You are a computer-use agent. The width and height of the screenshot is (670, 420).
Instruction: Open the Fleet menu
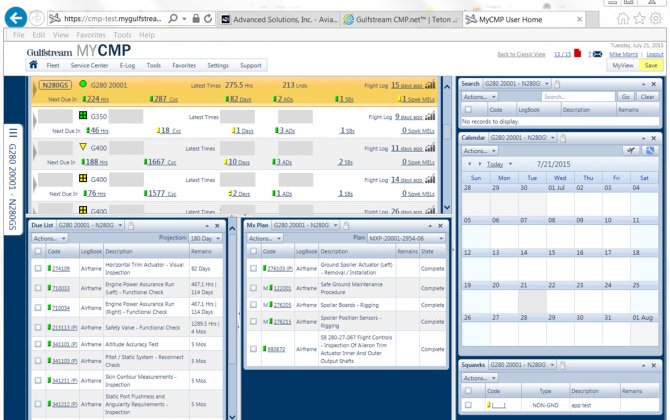click(x=53, y=65)
